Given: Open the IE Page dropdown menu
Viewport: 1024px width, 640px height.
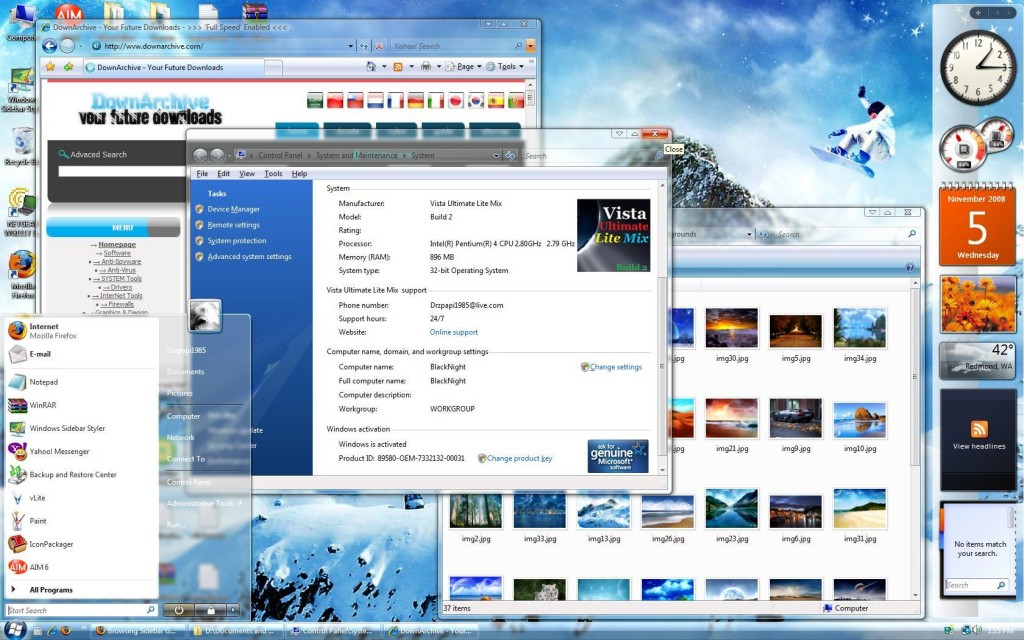Looking at the screenshot, I should click(465, 67).
